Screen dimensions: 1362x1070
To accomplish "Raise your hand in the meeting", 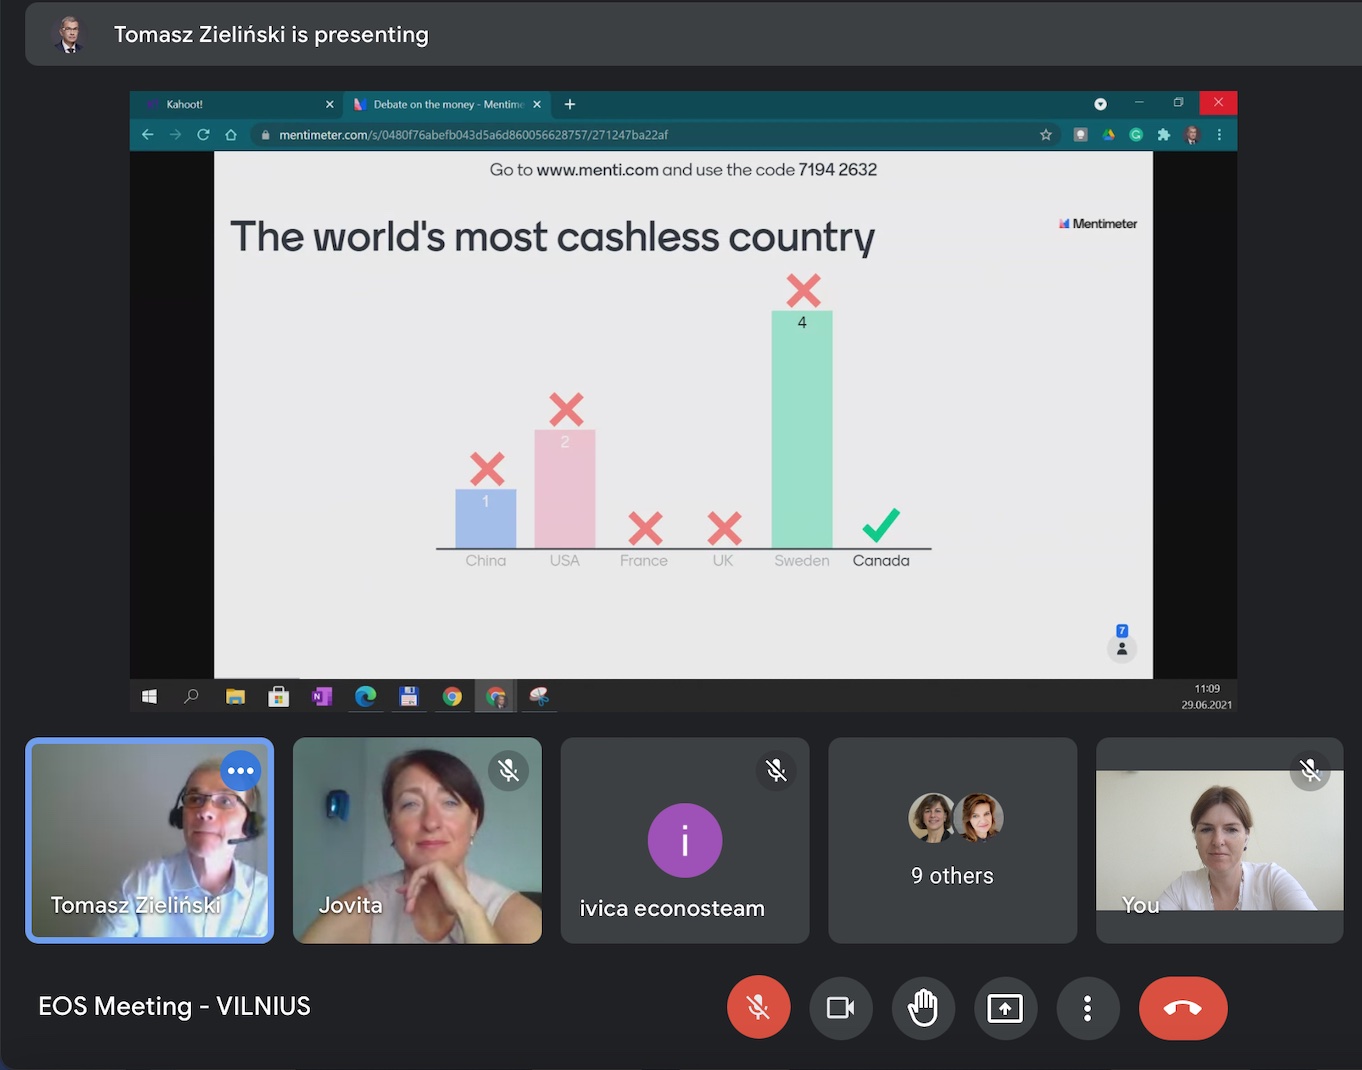I will point(922,1008).
